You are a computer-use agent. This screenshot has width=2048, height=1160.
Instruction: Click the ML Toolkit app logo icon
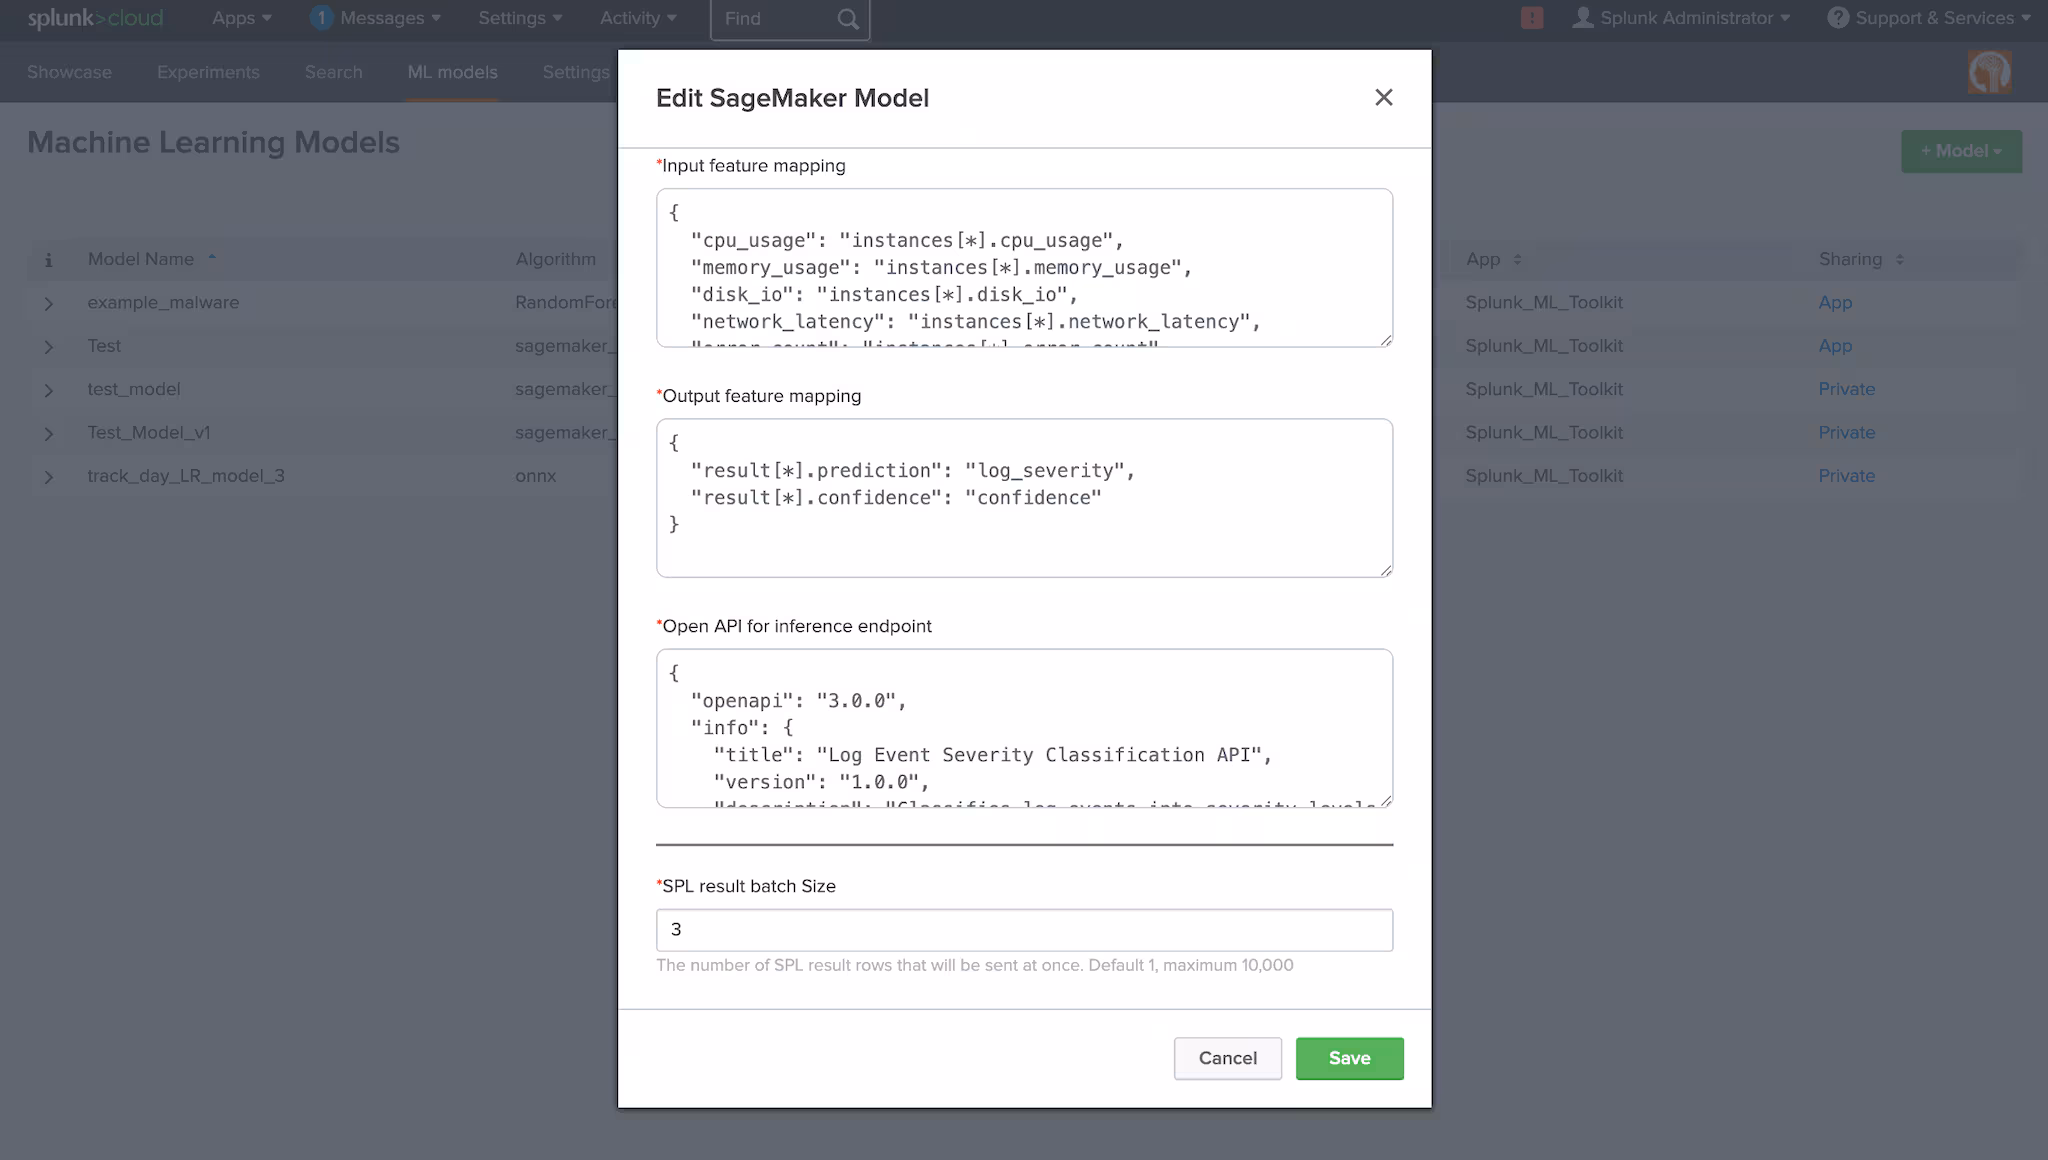[x=1989, y=72]
